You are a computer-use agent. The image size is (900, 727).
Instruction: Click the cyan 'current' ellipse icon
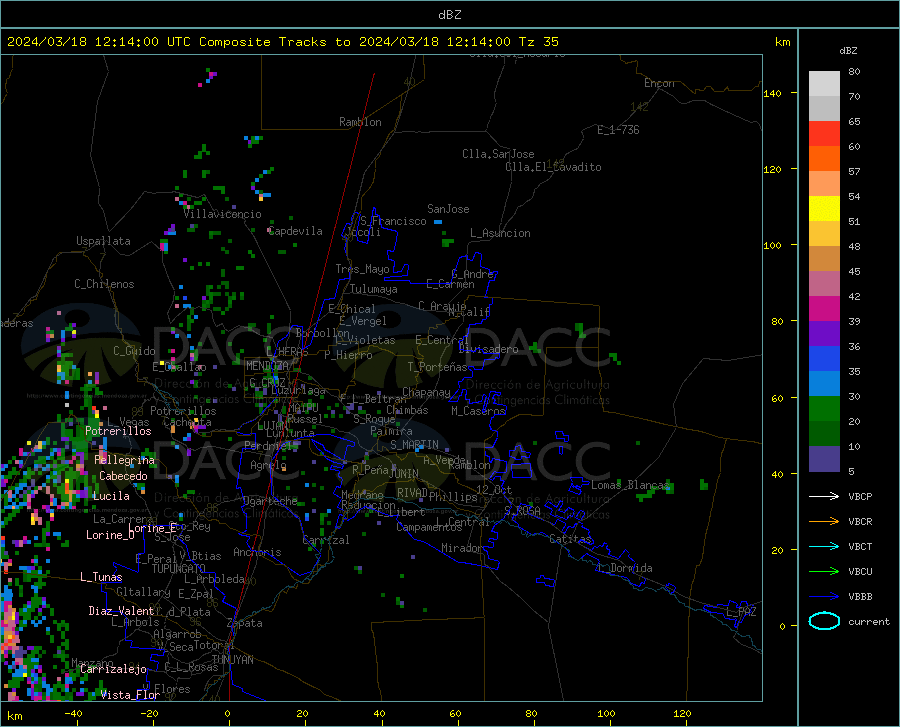(824, 621)
